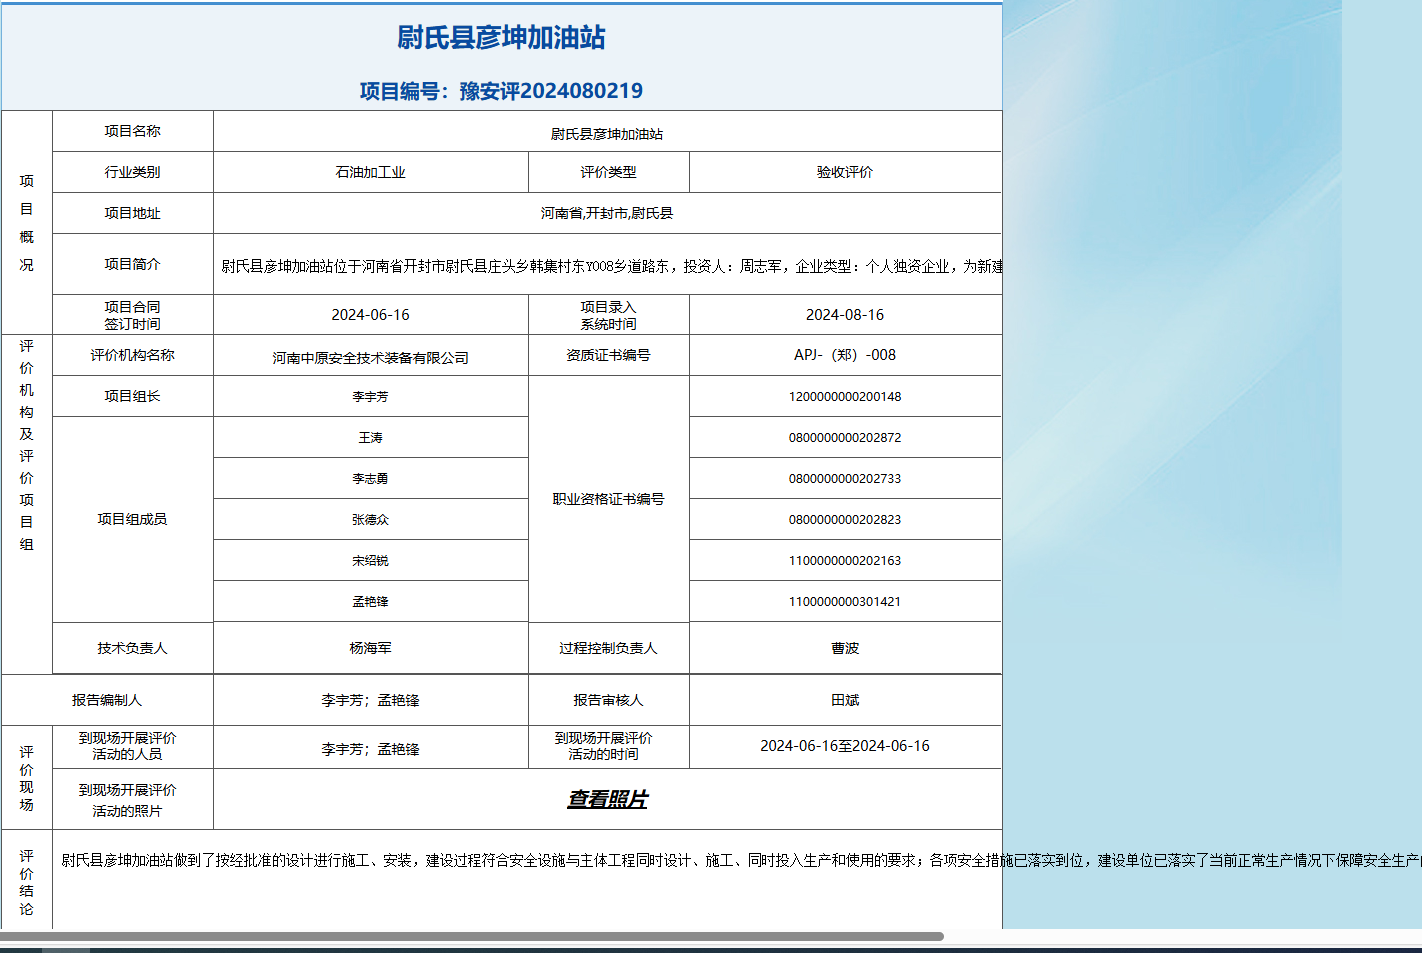Image resolution: width=1422 pixels, height=953 pixels.
Task: Select 李宇芳 in the 项目组长 row
Action: pos(371,397)
